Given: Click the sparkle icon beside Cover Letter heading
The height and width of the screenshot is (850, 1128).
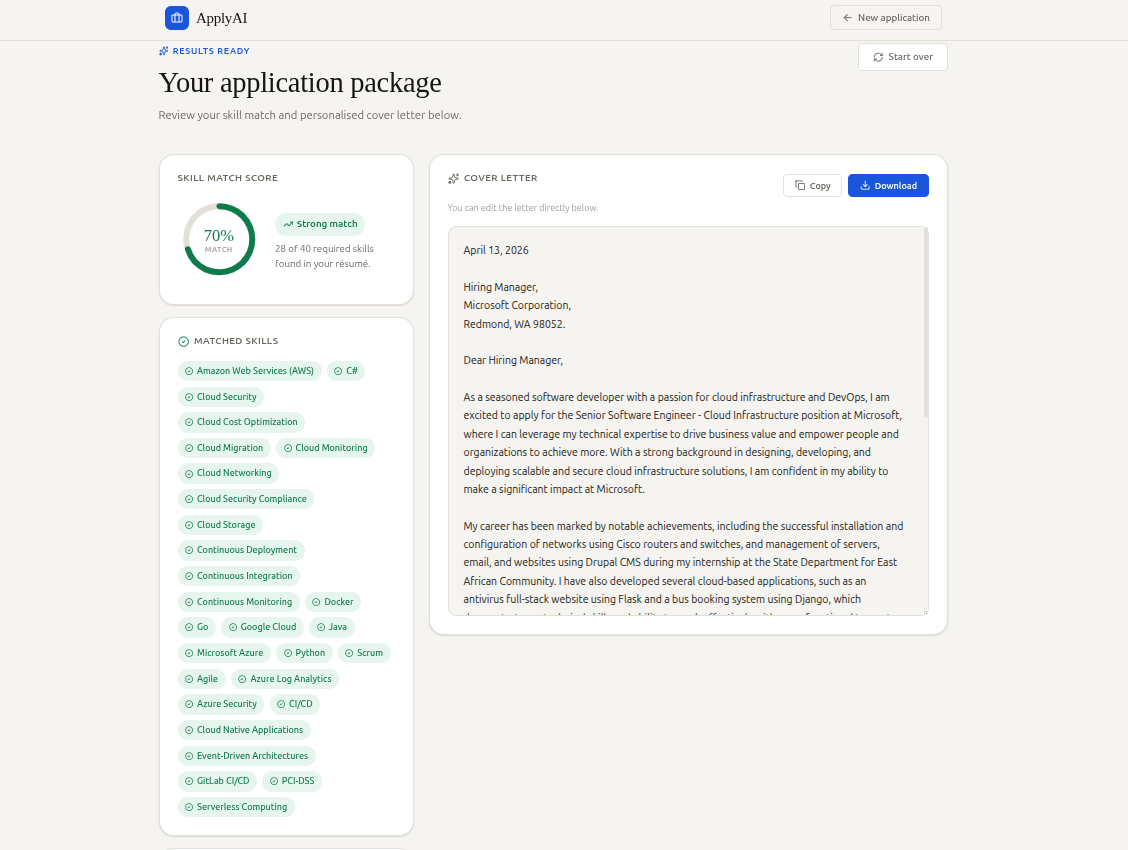Looking at the screenshot, I should 453,178.
